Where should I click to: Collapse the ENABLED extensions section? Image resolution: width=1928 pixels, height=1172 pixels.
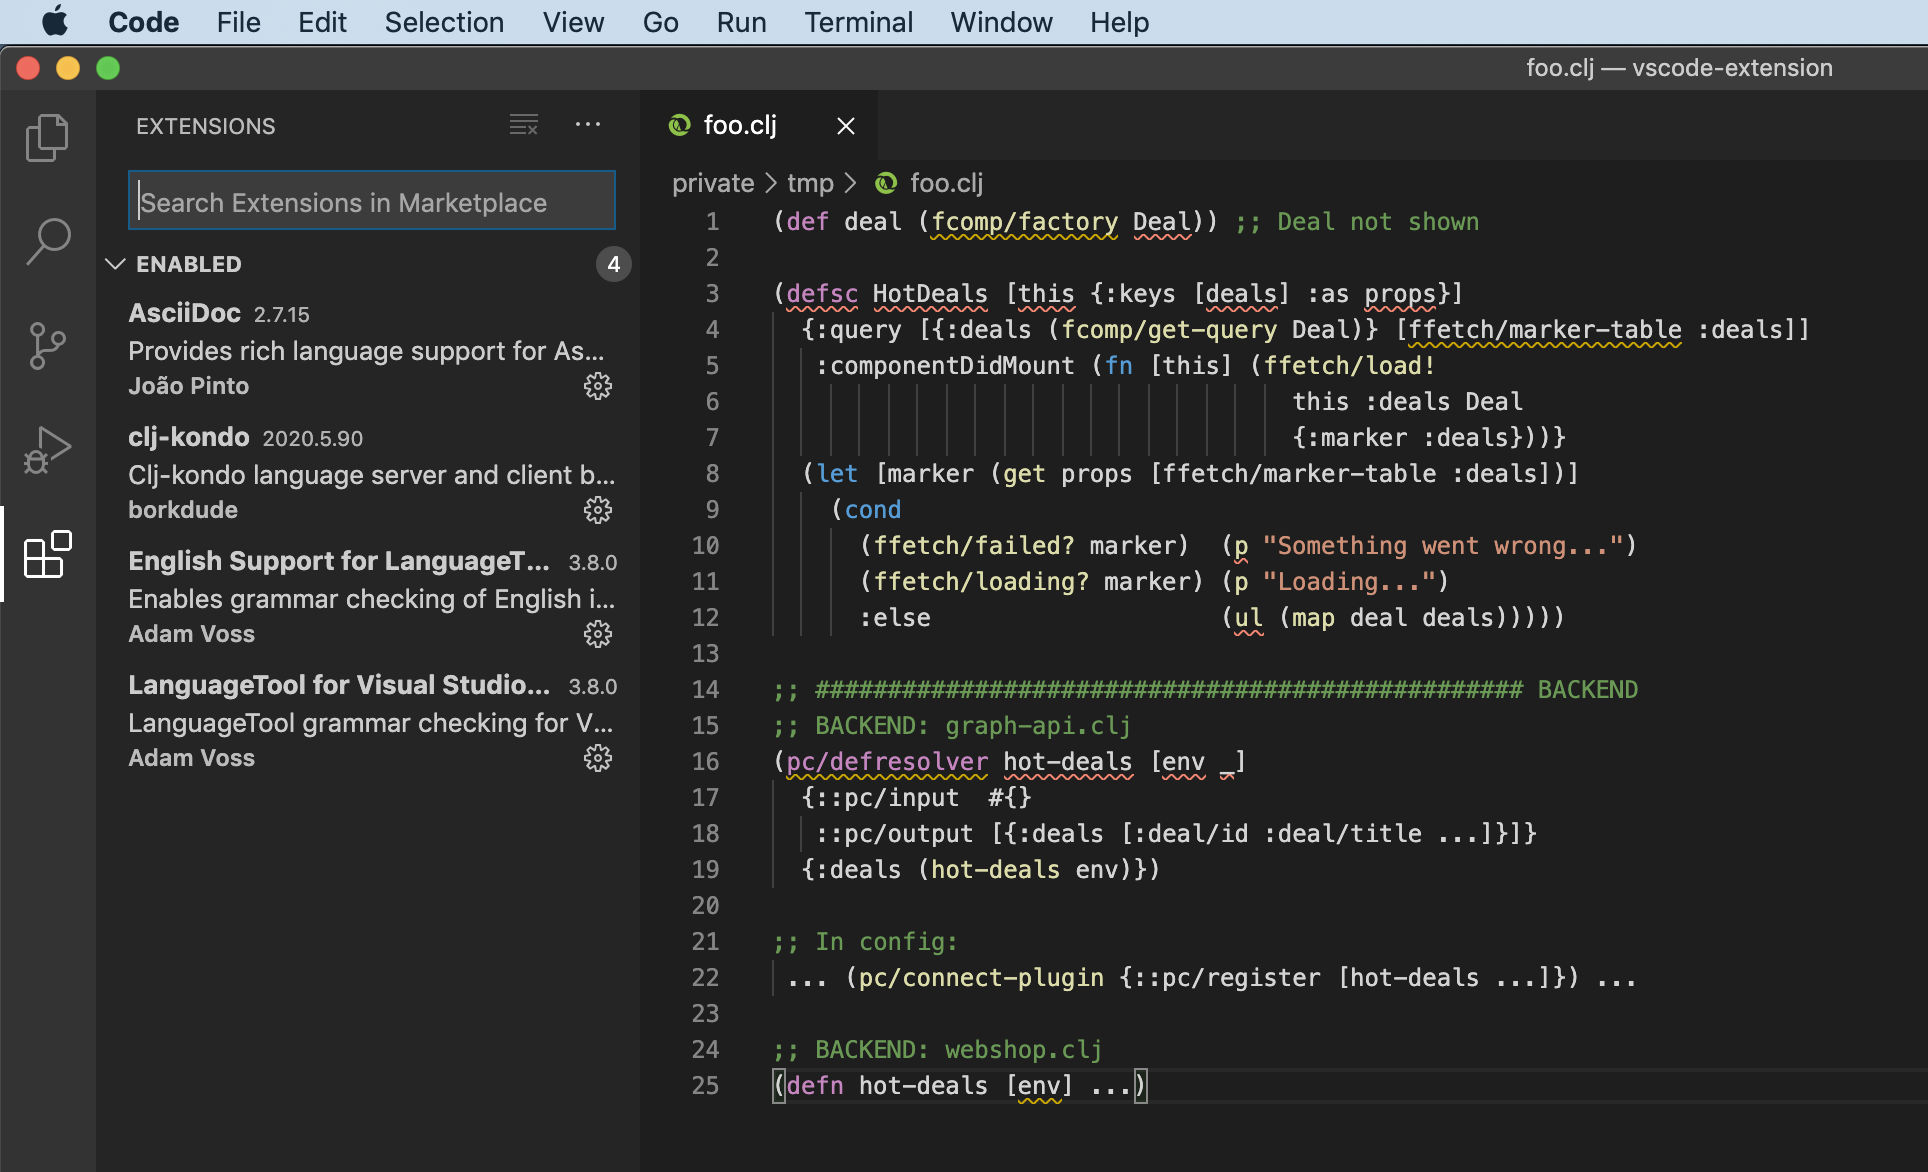click(115, 264)
